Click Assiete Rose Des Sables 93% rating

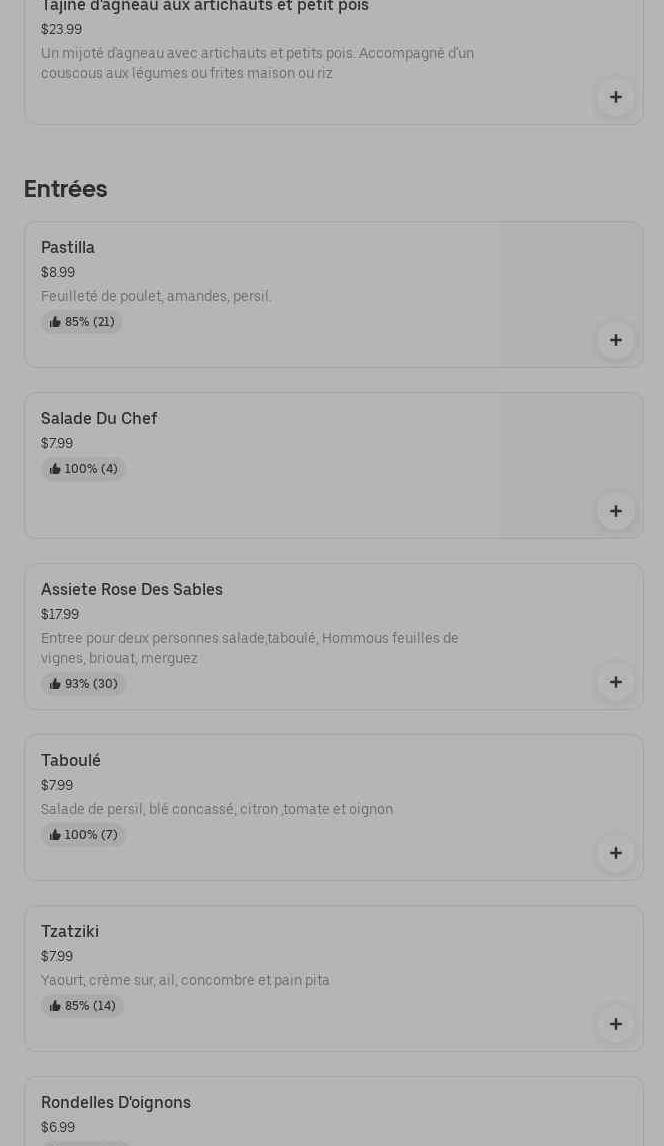point(84,684)
